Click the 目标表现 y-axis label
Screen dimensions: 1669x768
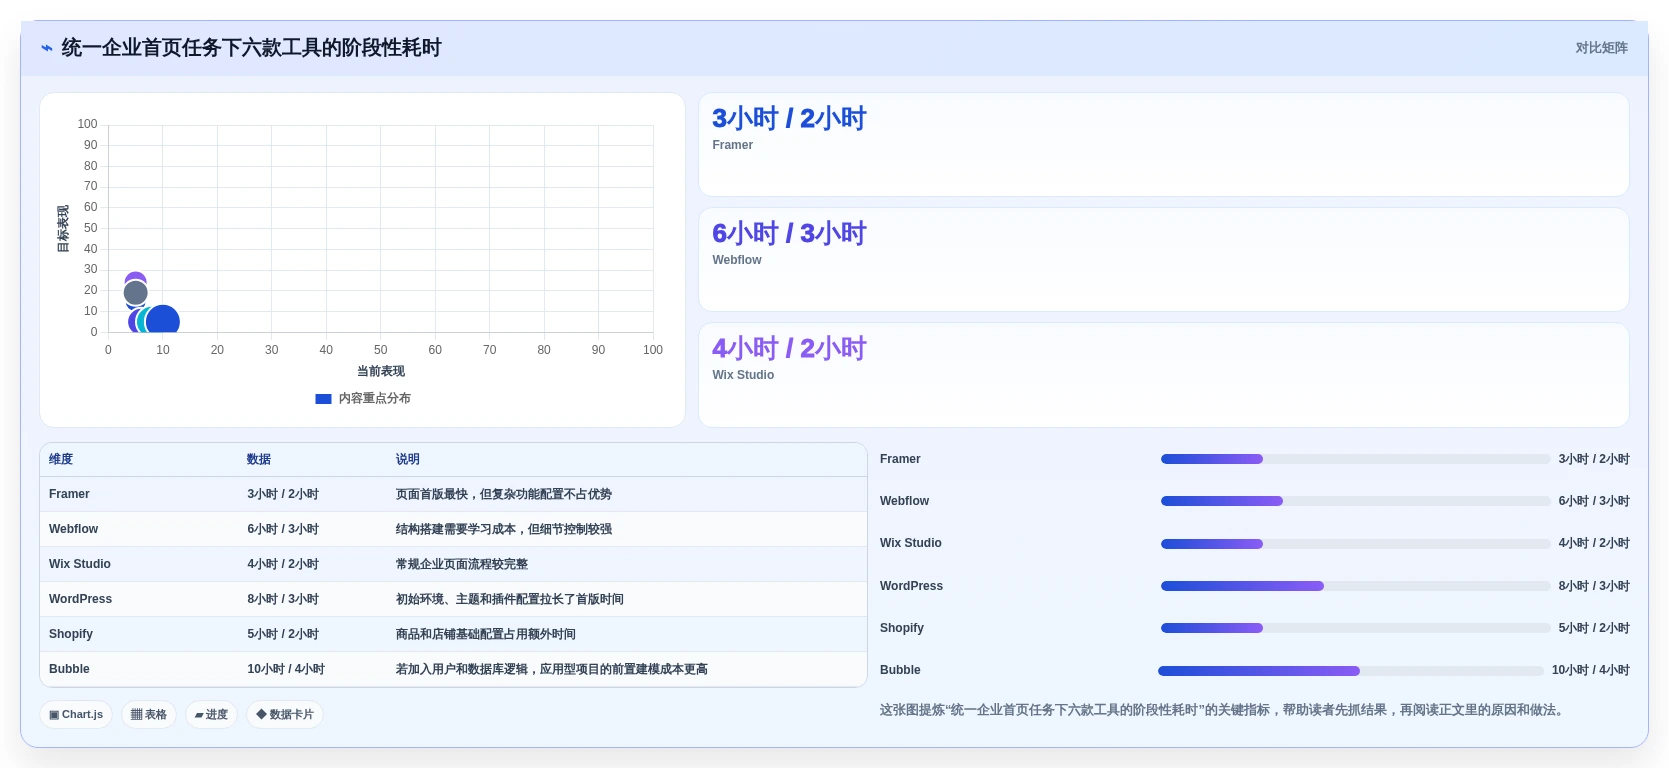point(63,229)
